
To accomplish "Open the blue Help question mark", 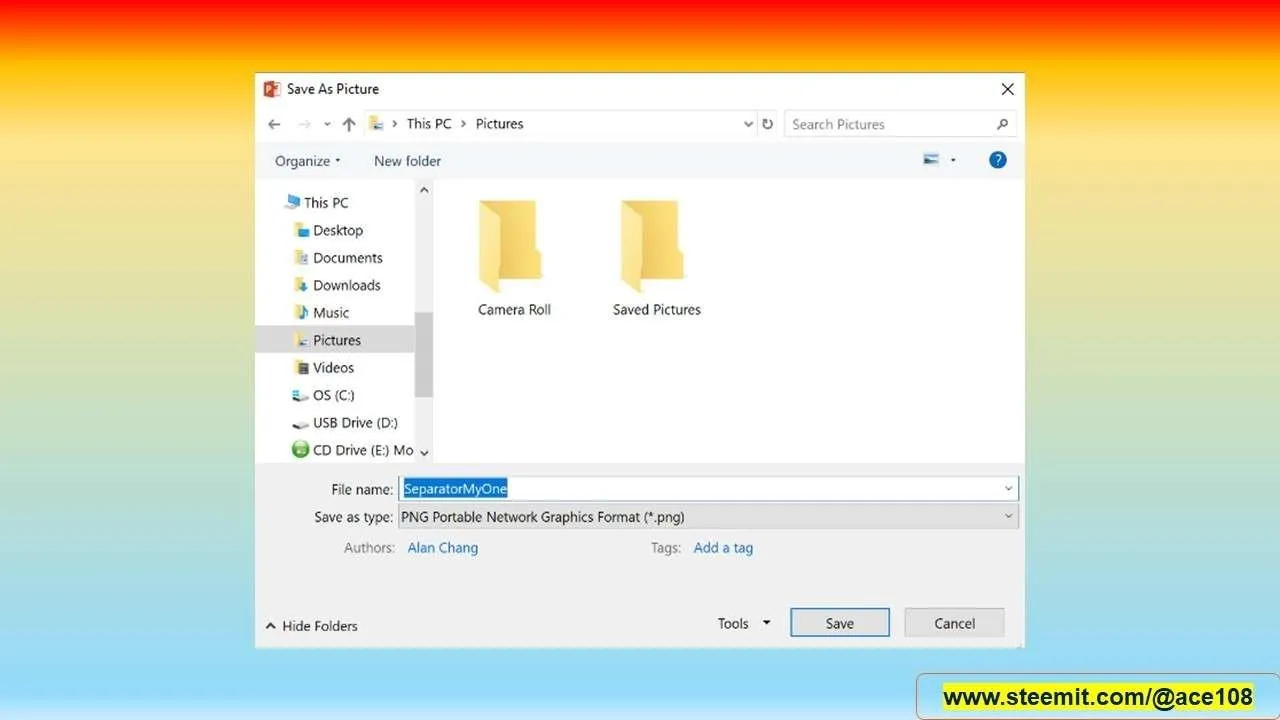I will (x=997, y=160).
